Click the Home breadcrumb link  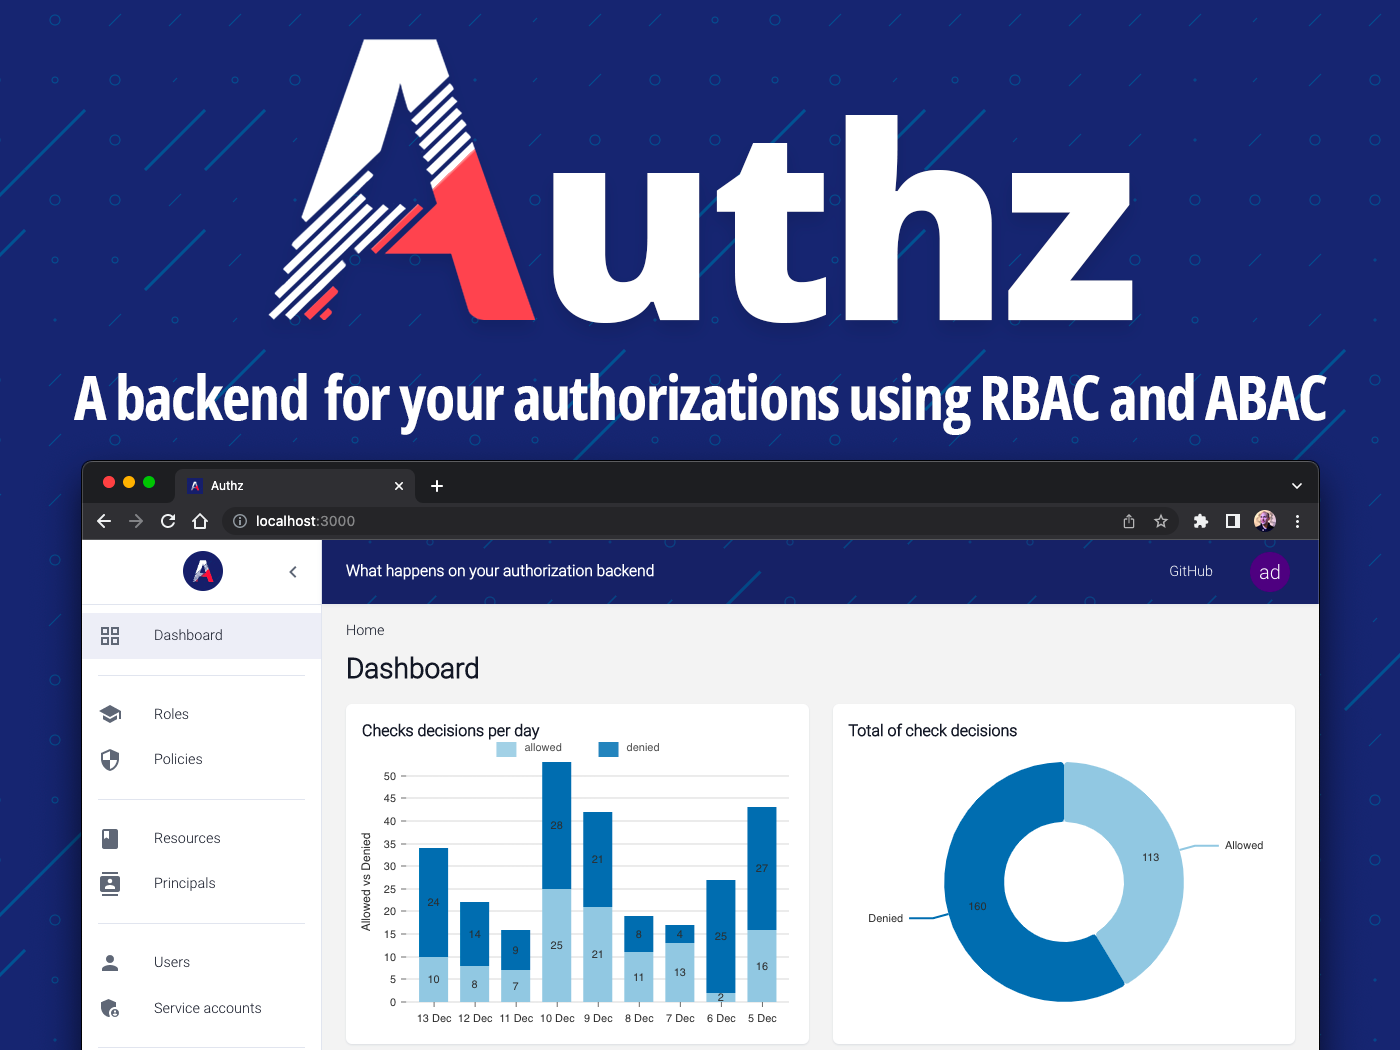(365, 630)
